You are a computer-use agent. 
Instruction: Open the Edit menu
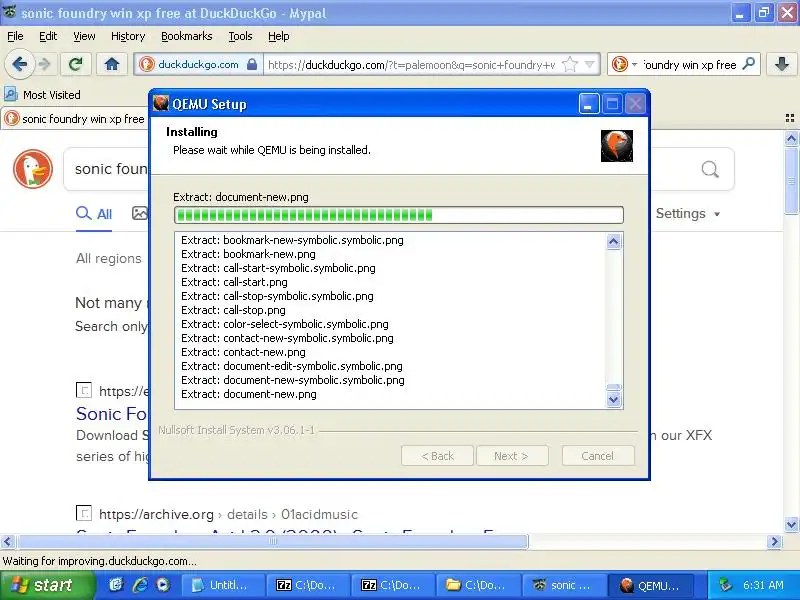point(48,36)
